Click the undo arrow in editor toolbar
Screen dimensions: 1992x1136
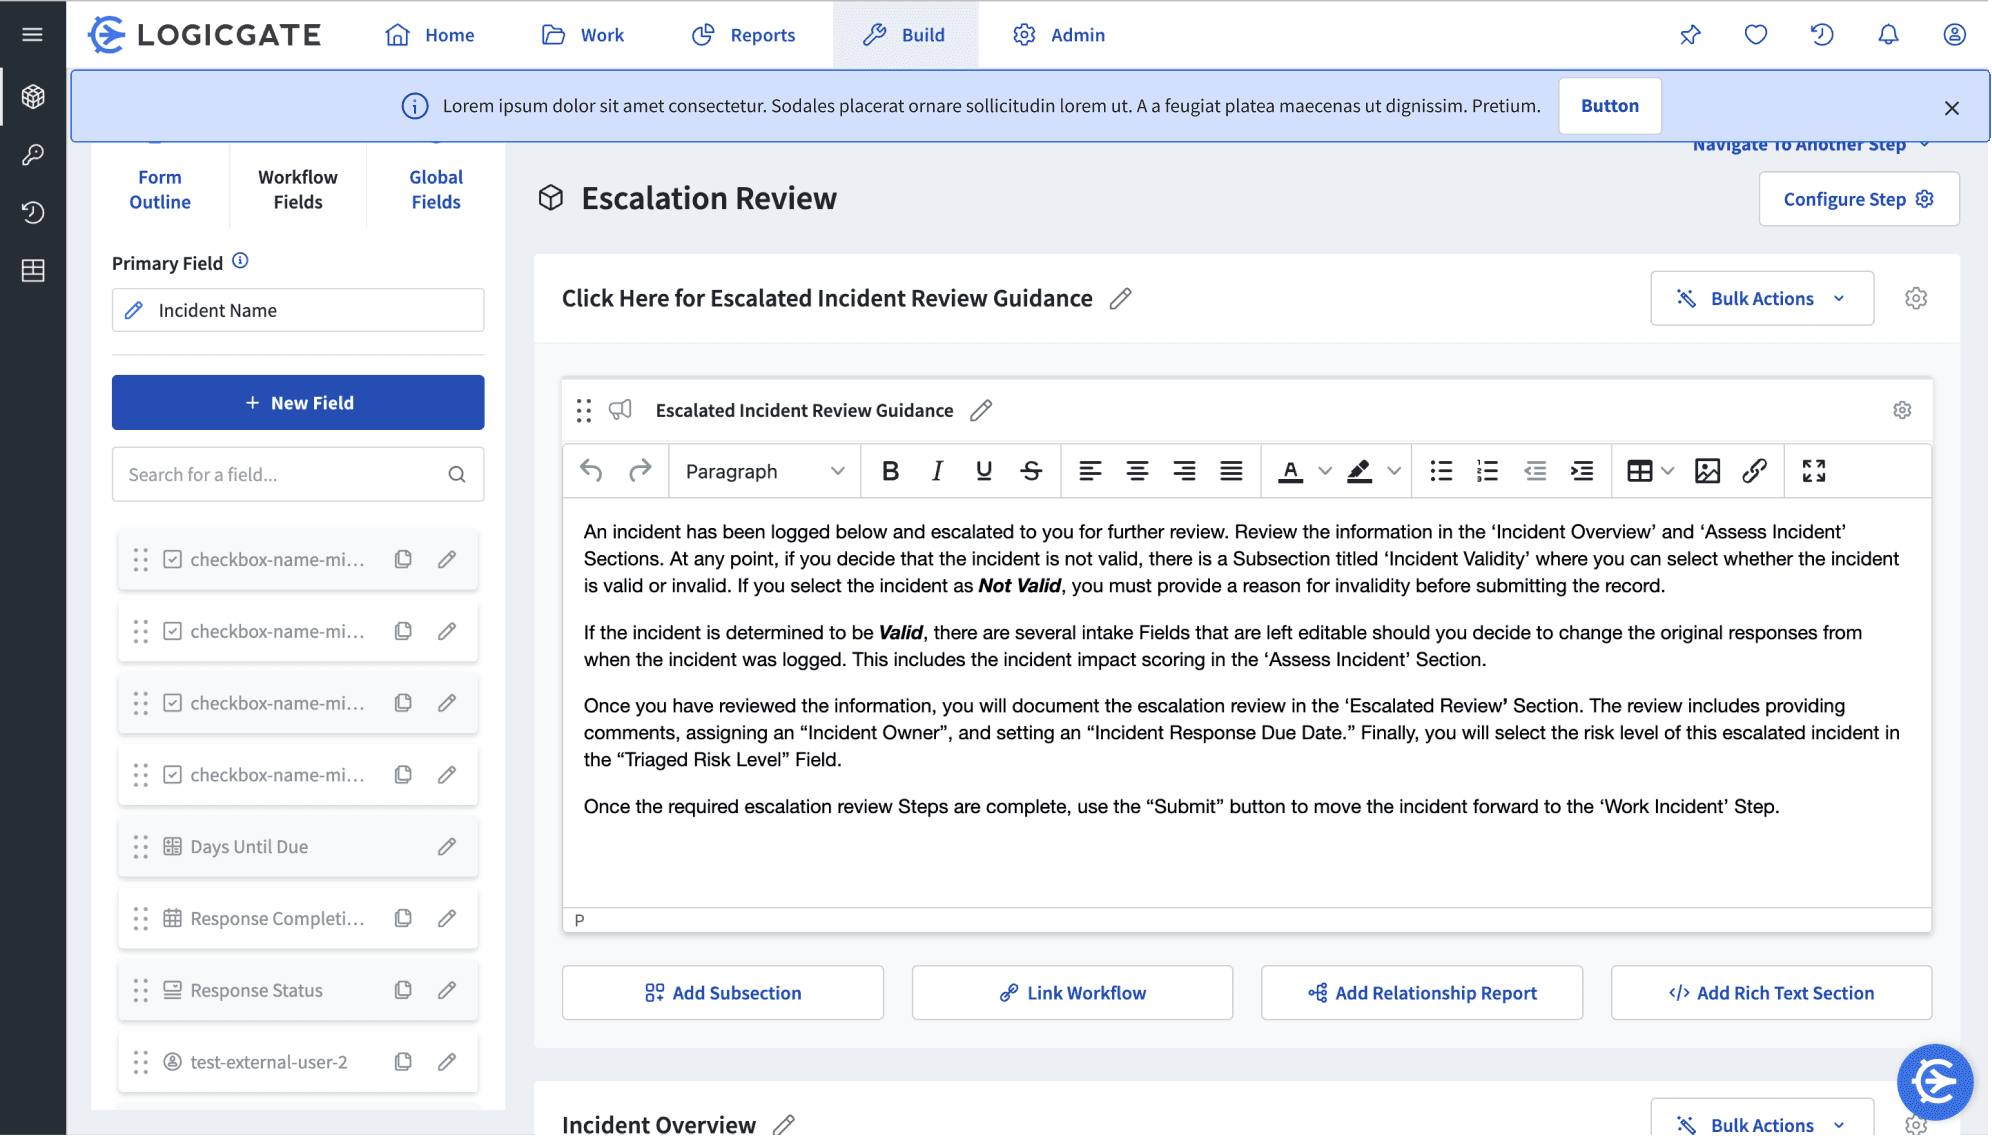591,471
